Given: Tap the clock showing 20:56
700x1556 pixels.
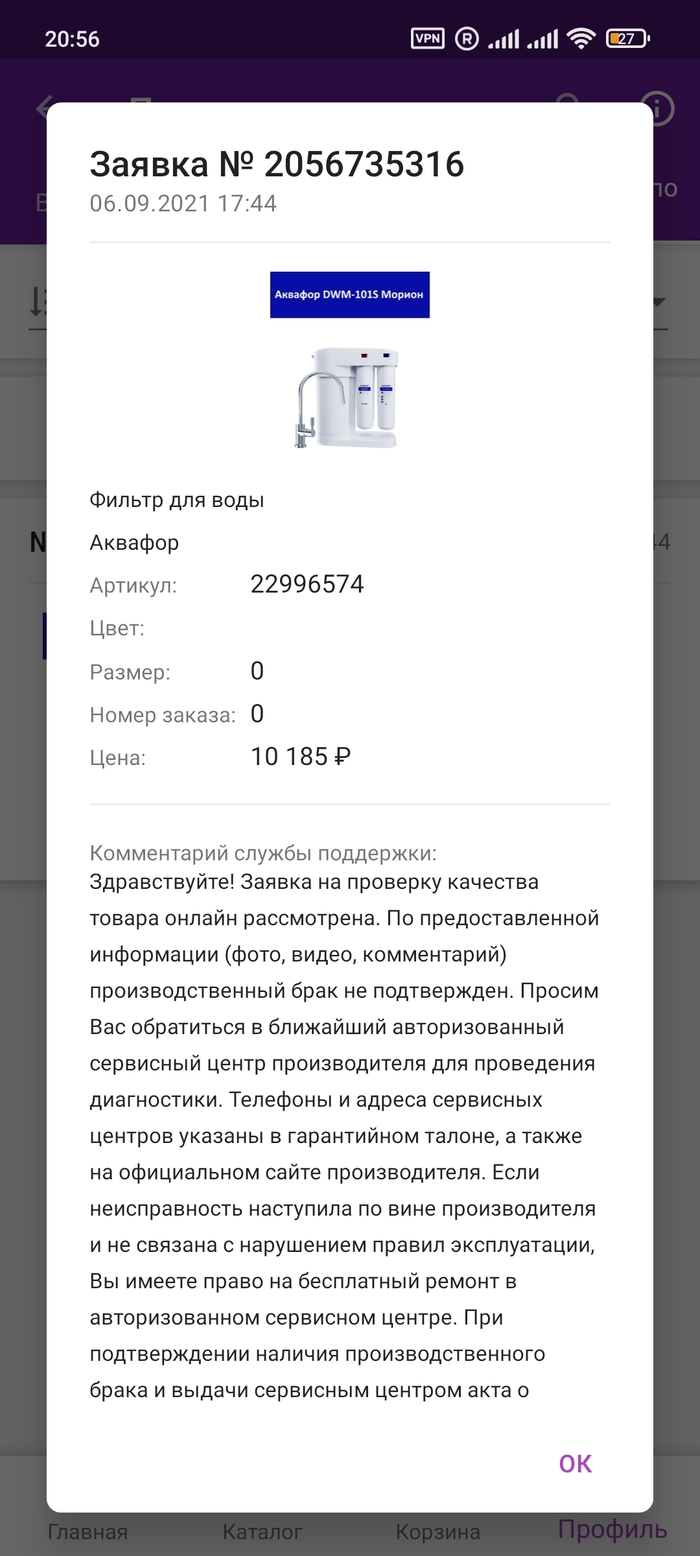Looking at the screenshot, I should (x=72, y=39).
